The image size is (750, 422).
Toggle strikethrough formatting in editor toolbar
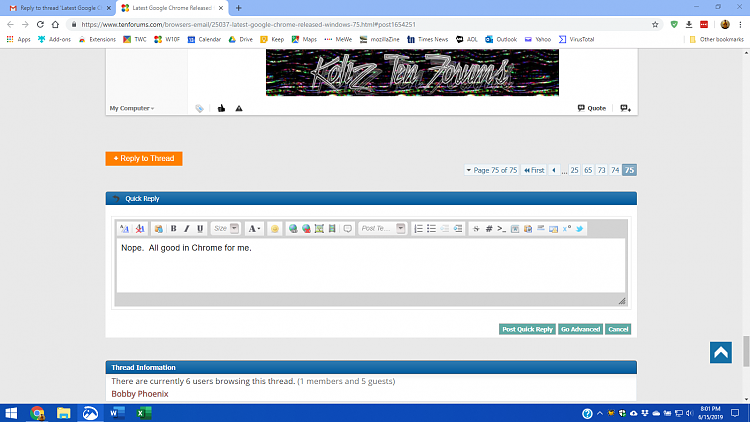(x=476, y=229)
